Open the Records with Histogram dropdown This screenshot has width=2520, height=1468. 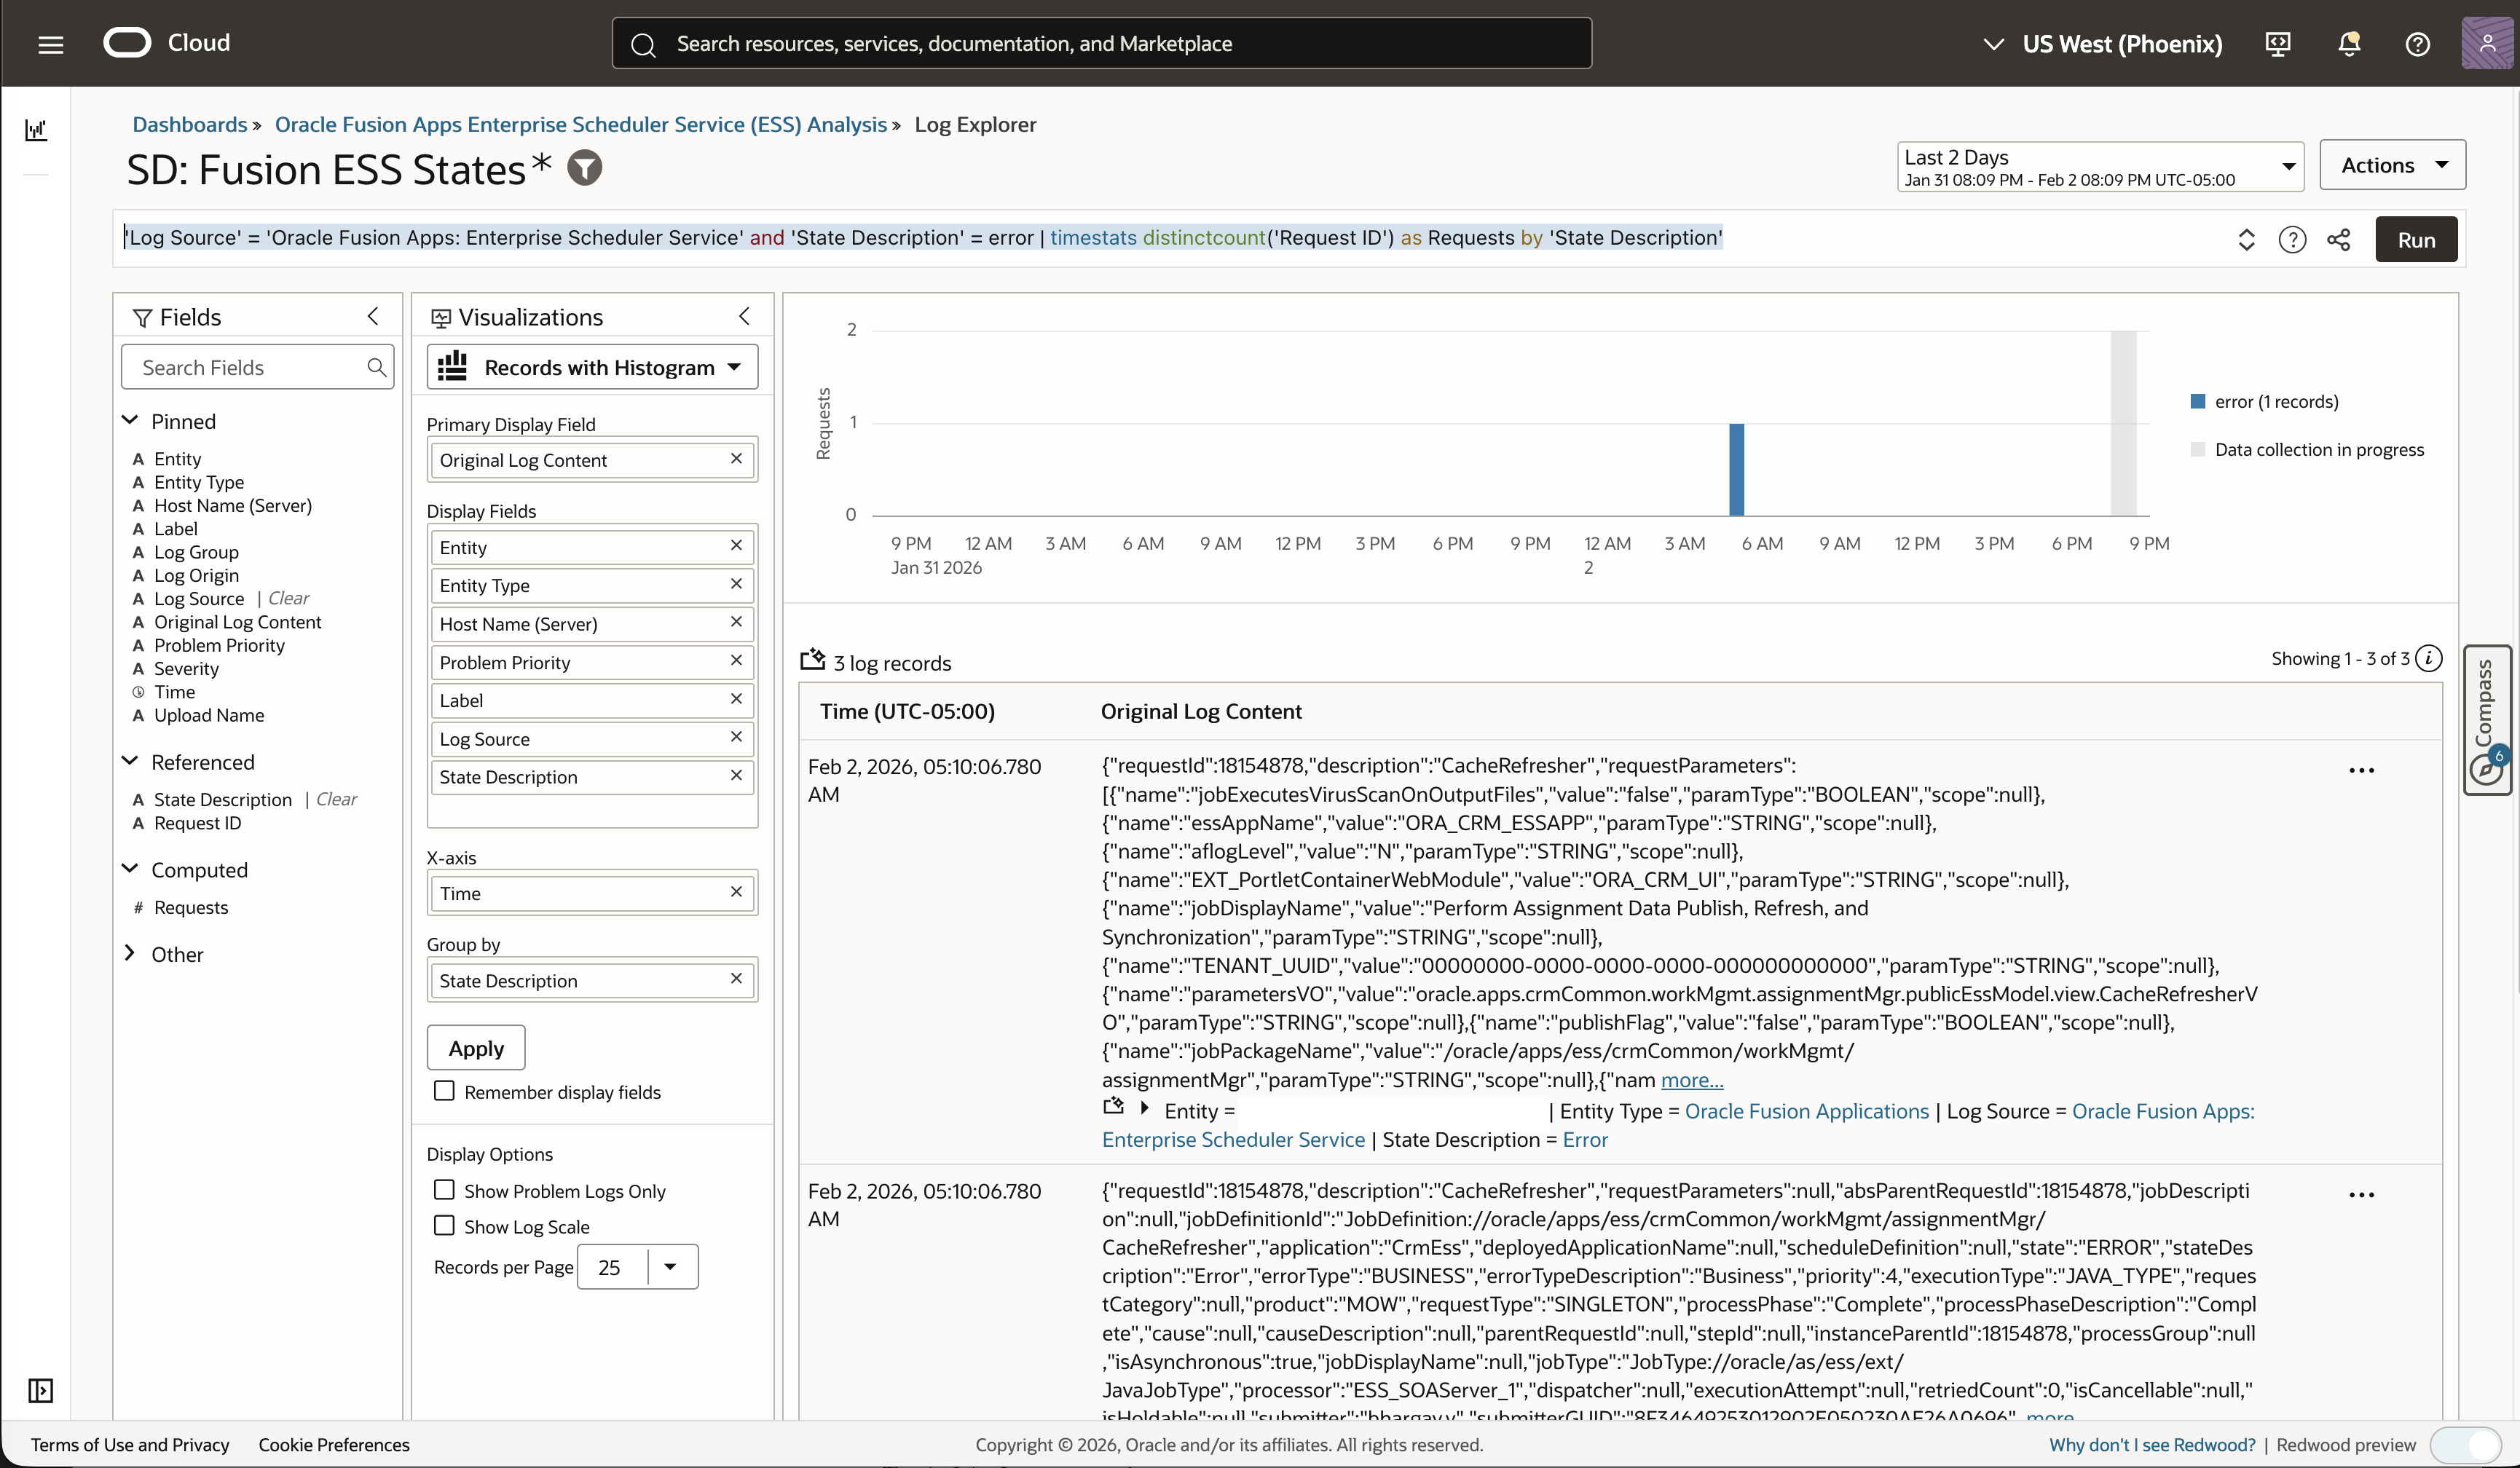point(592,367)
